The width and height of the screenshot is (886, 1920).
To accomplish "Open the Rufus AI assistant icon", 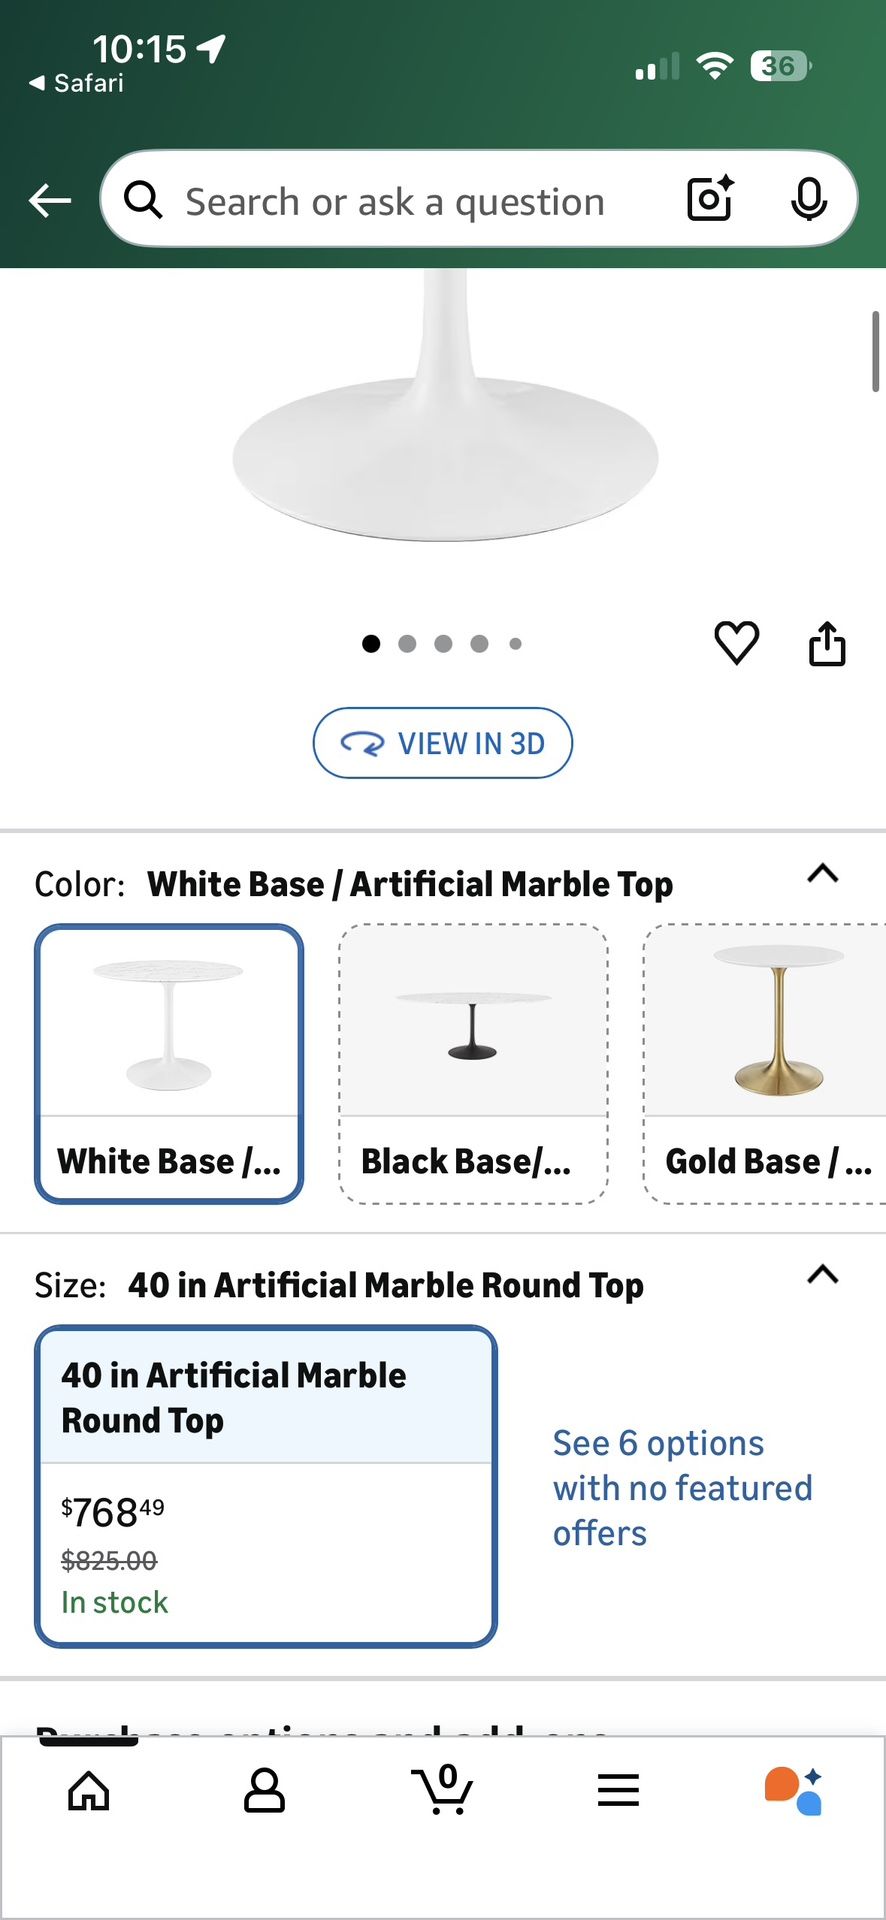I will [x=793, y=1790].
